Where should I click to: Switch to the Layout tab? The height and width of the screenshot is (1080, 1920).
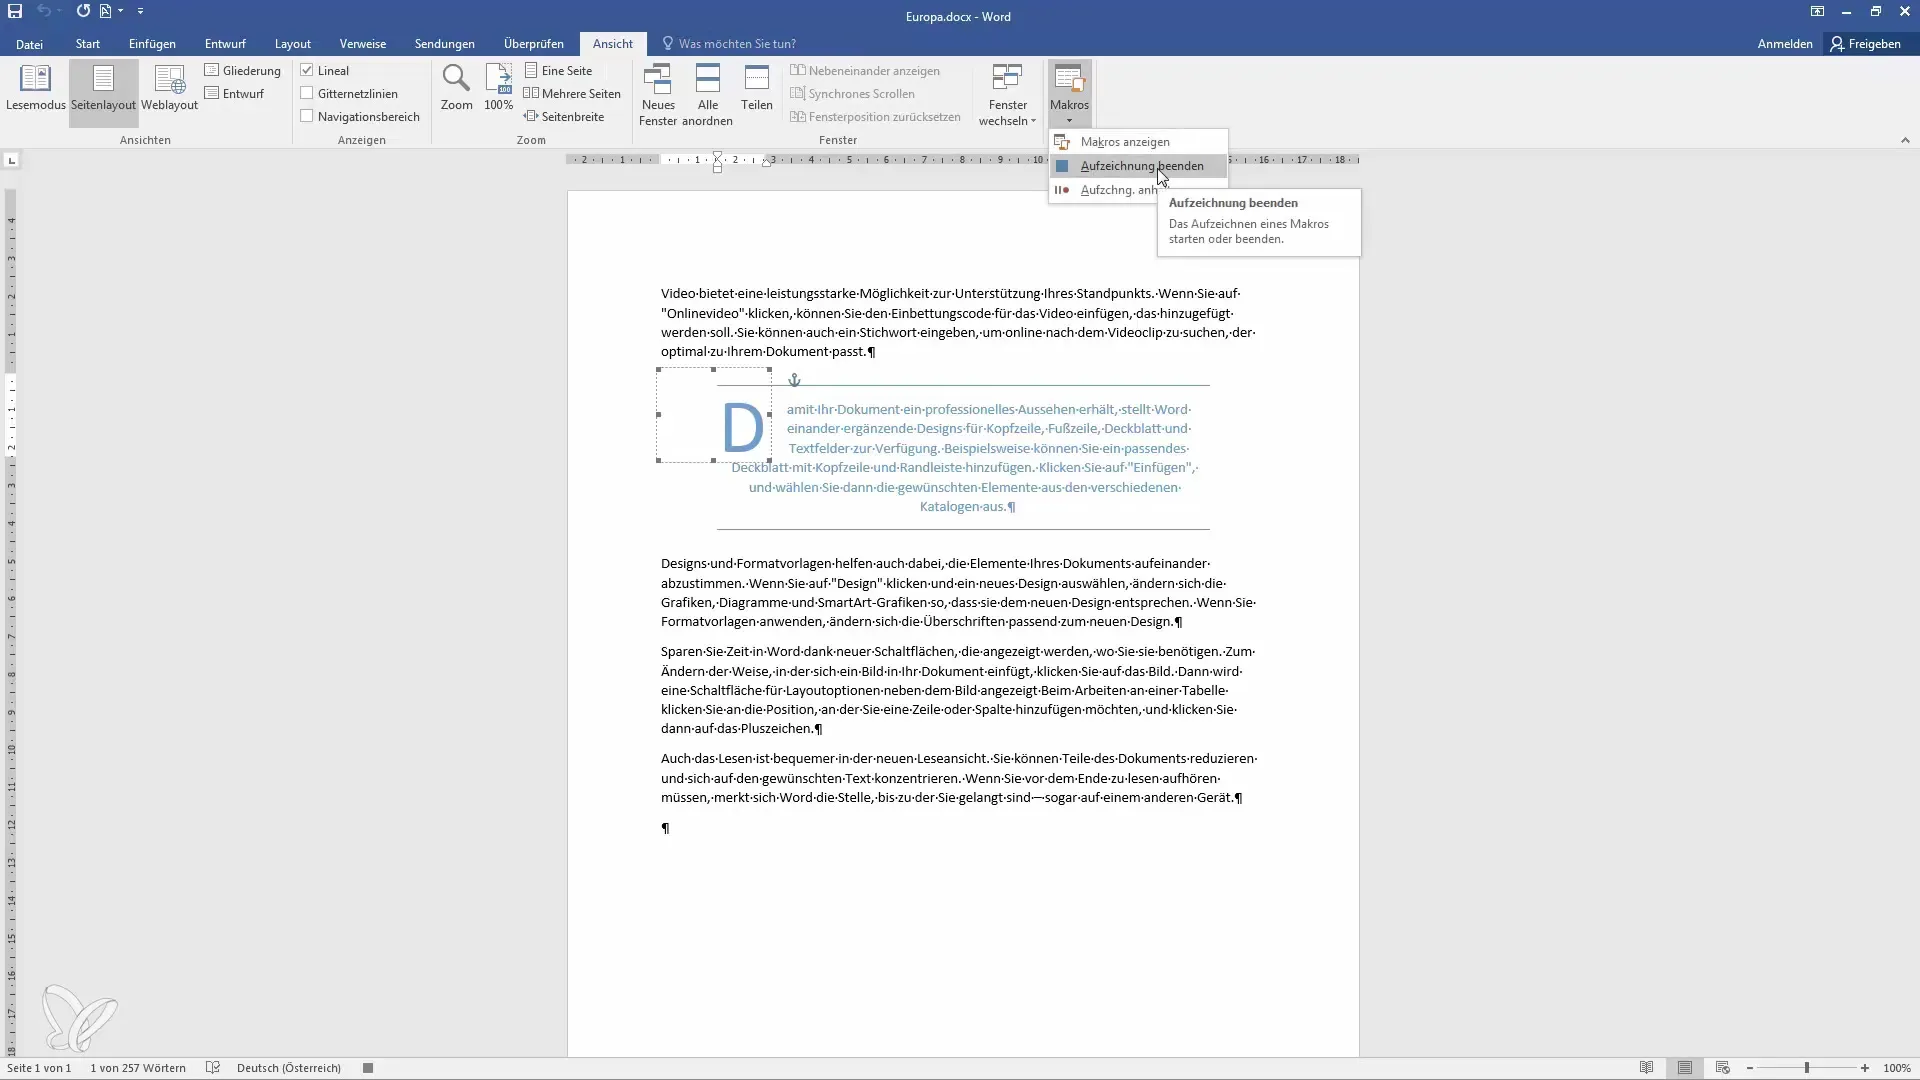coord(293,44)
